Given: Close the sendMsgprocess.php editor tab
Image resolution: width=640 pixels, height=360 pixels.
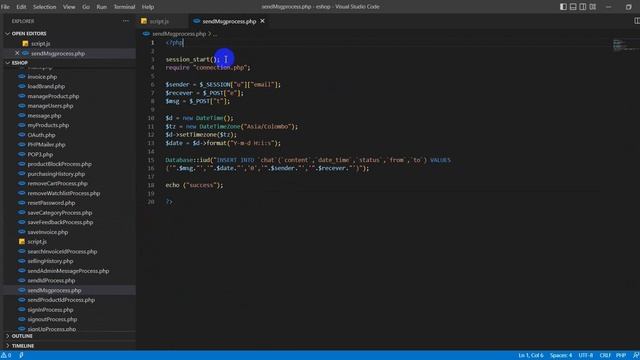Looking at the screenshot, I should pyautogui.click(x=262, y=21).
